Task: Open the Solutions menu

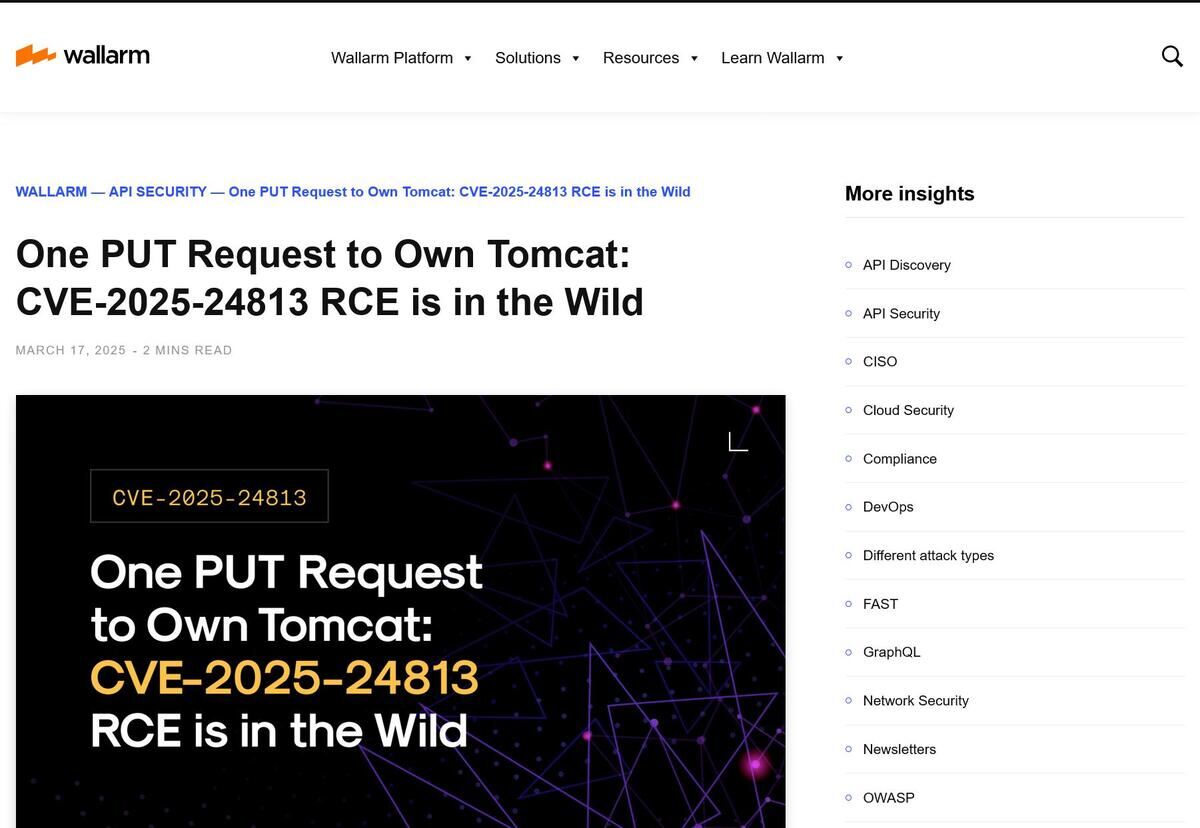Action: click(x=528, y=58)
